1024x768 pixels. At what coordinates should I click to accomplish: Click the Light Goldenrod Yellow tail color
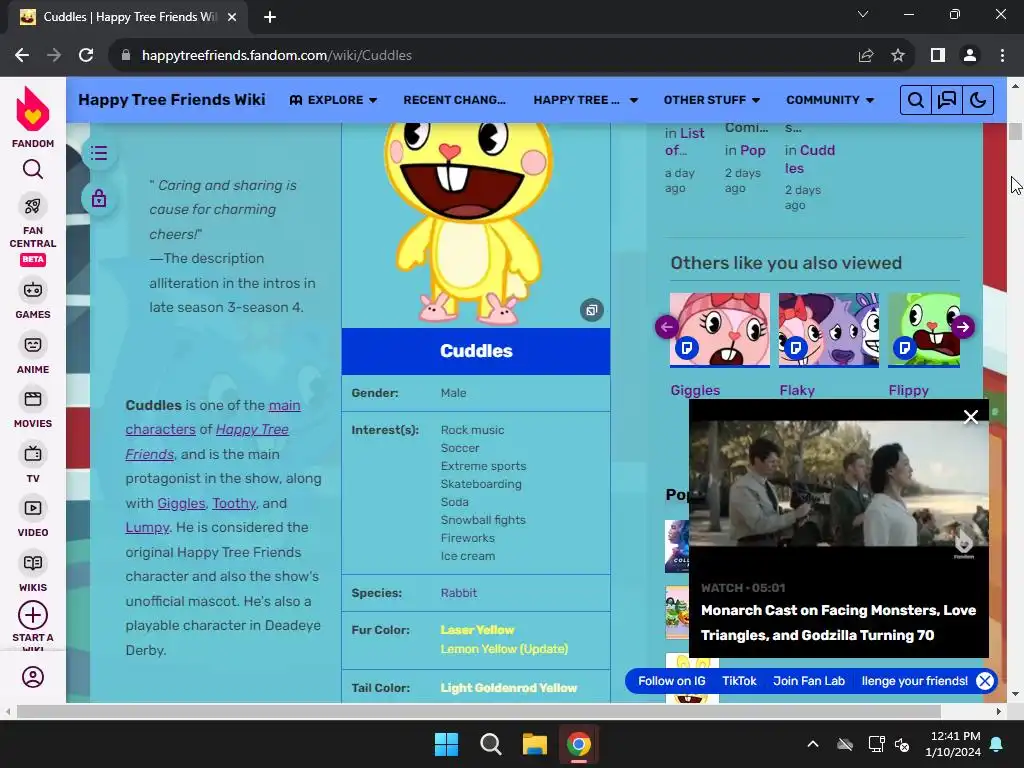pos(509,688)
